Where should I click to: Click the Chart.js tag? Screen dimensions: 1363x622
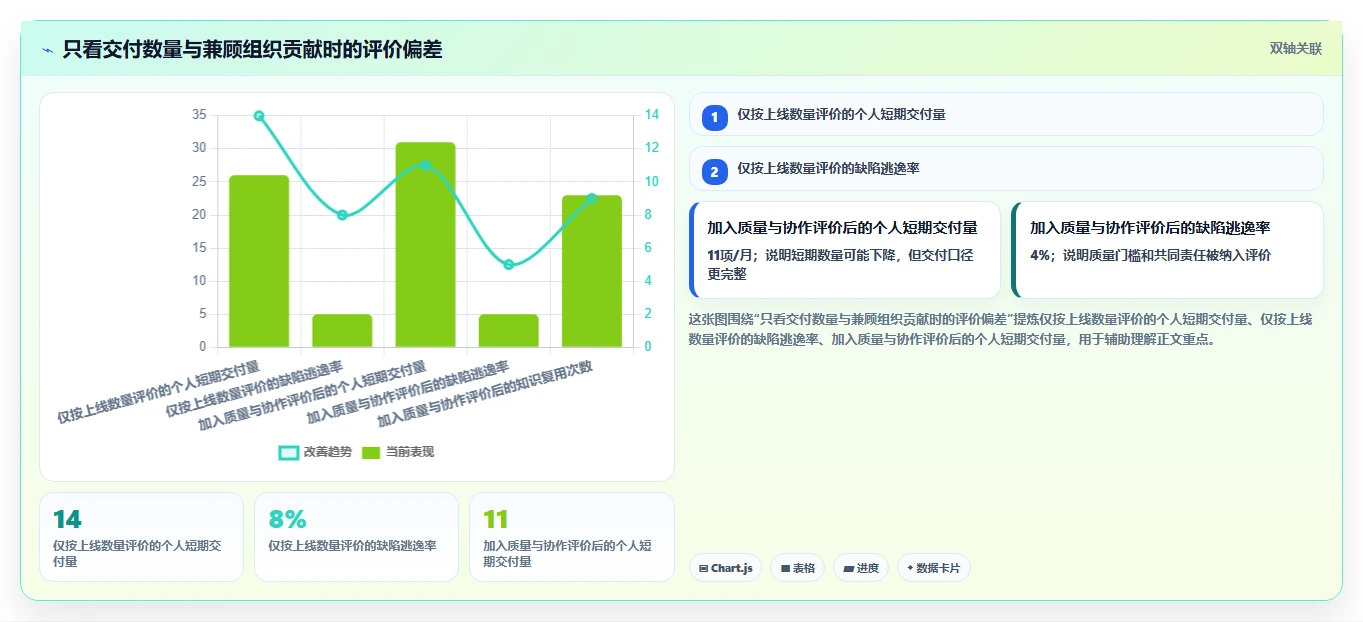coord(725,568)
